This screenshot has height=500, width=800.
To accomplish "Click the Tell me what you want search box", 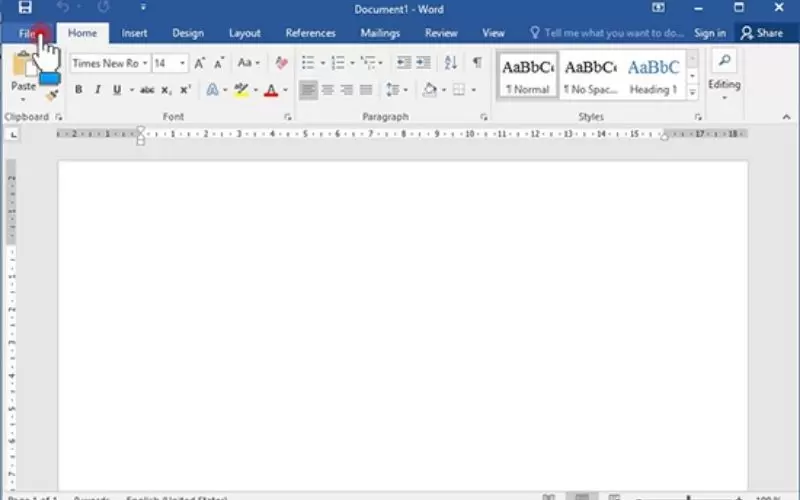I will [607, 34].
